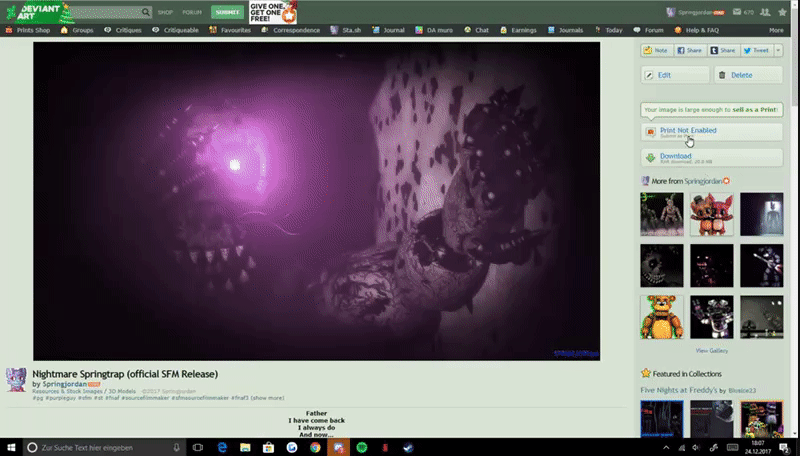Open Steam from the taskbar
The height and width of the screenshot is (456, 800).
408,447
